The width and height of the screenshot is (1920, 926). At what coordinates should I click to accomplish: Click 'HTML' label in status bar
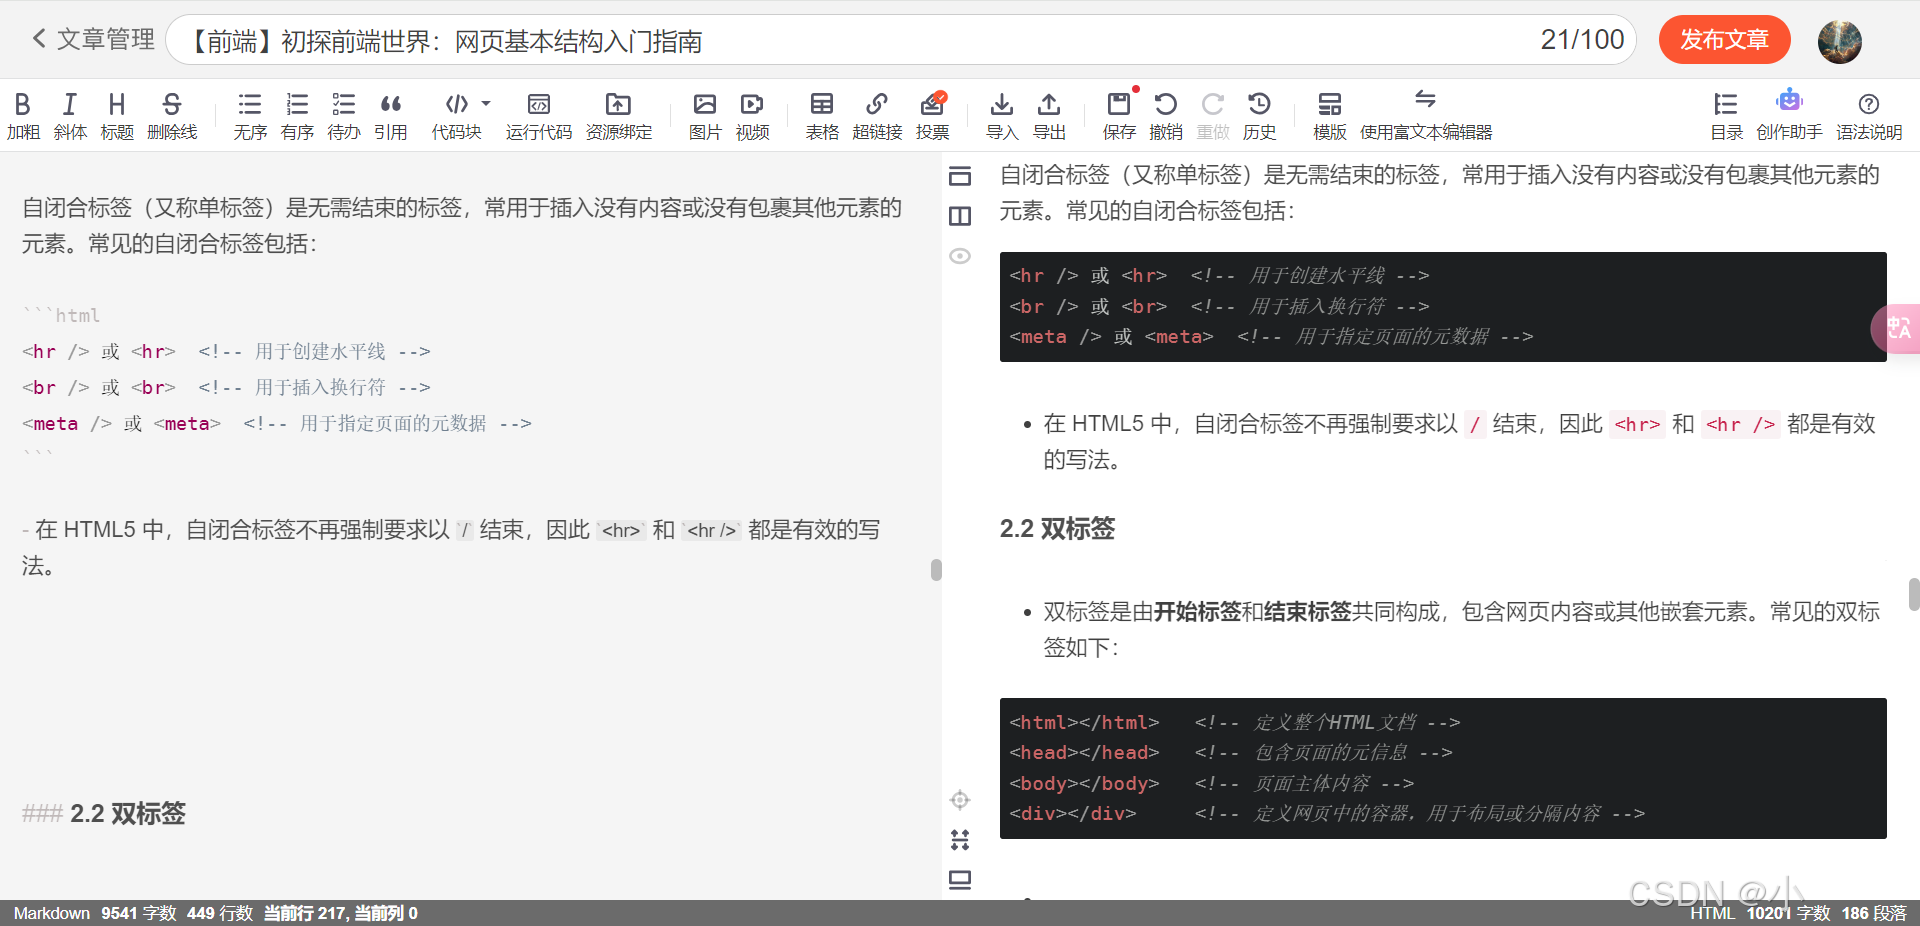click(x=1712, y=913)
